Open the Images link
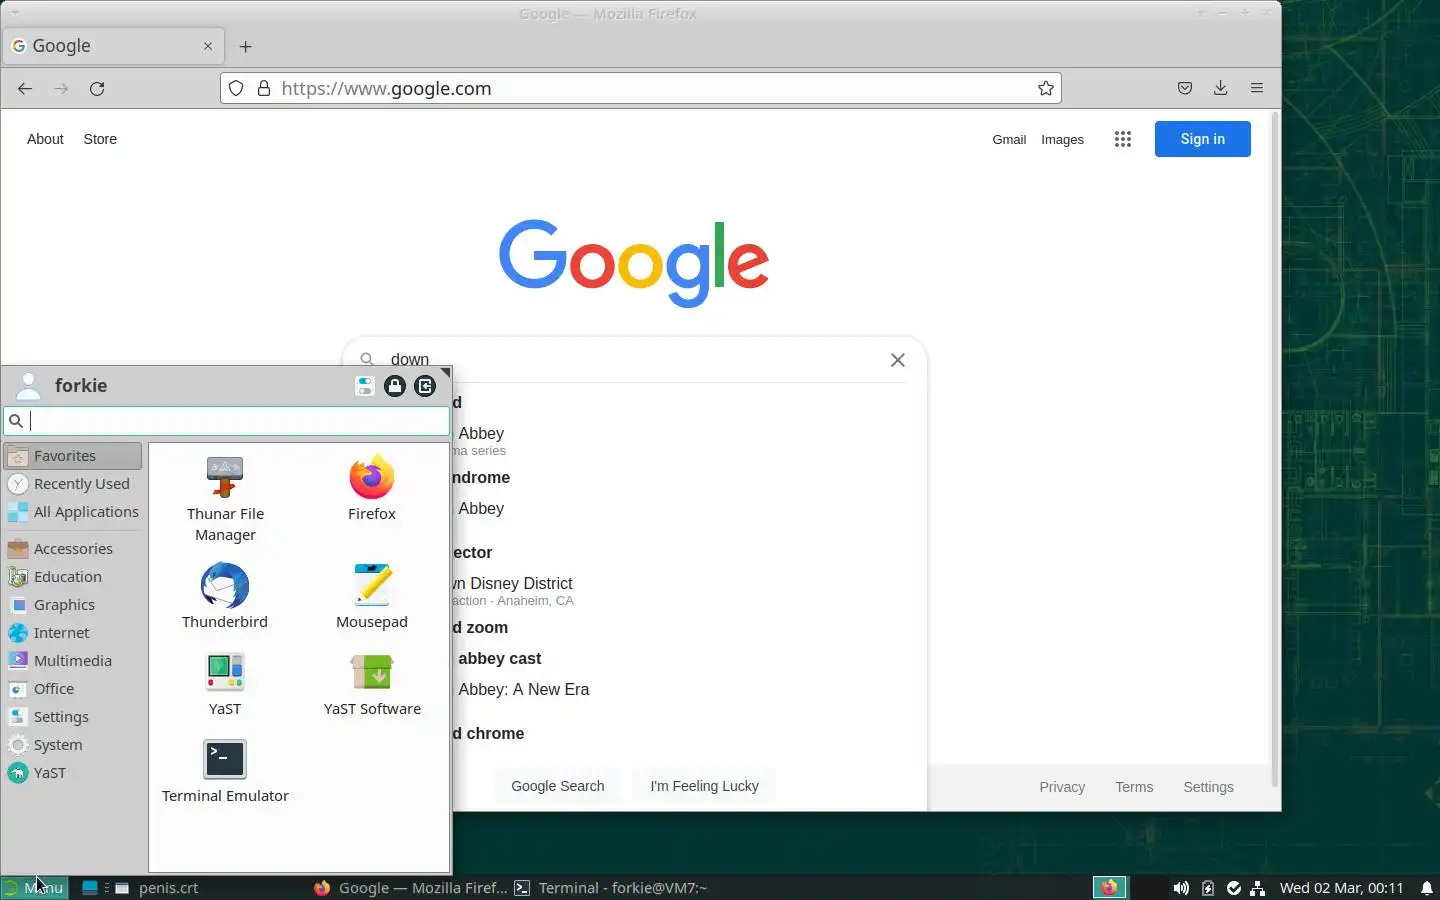The width and height of the screenshot is (1440, 900). 1062,140
